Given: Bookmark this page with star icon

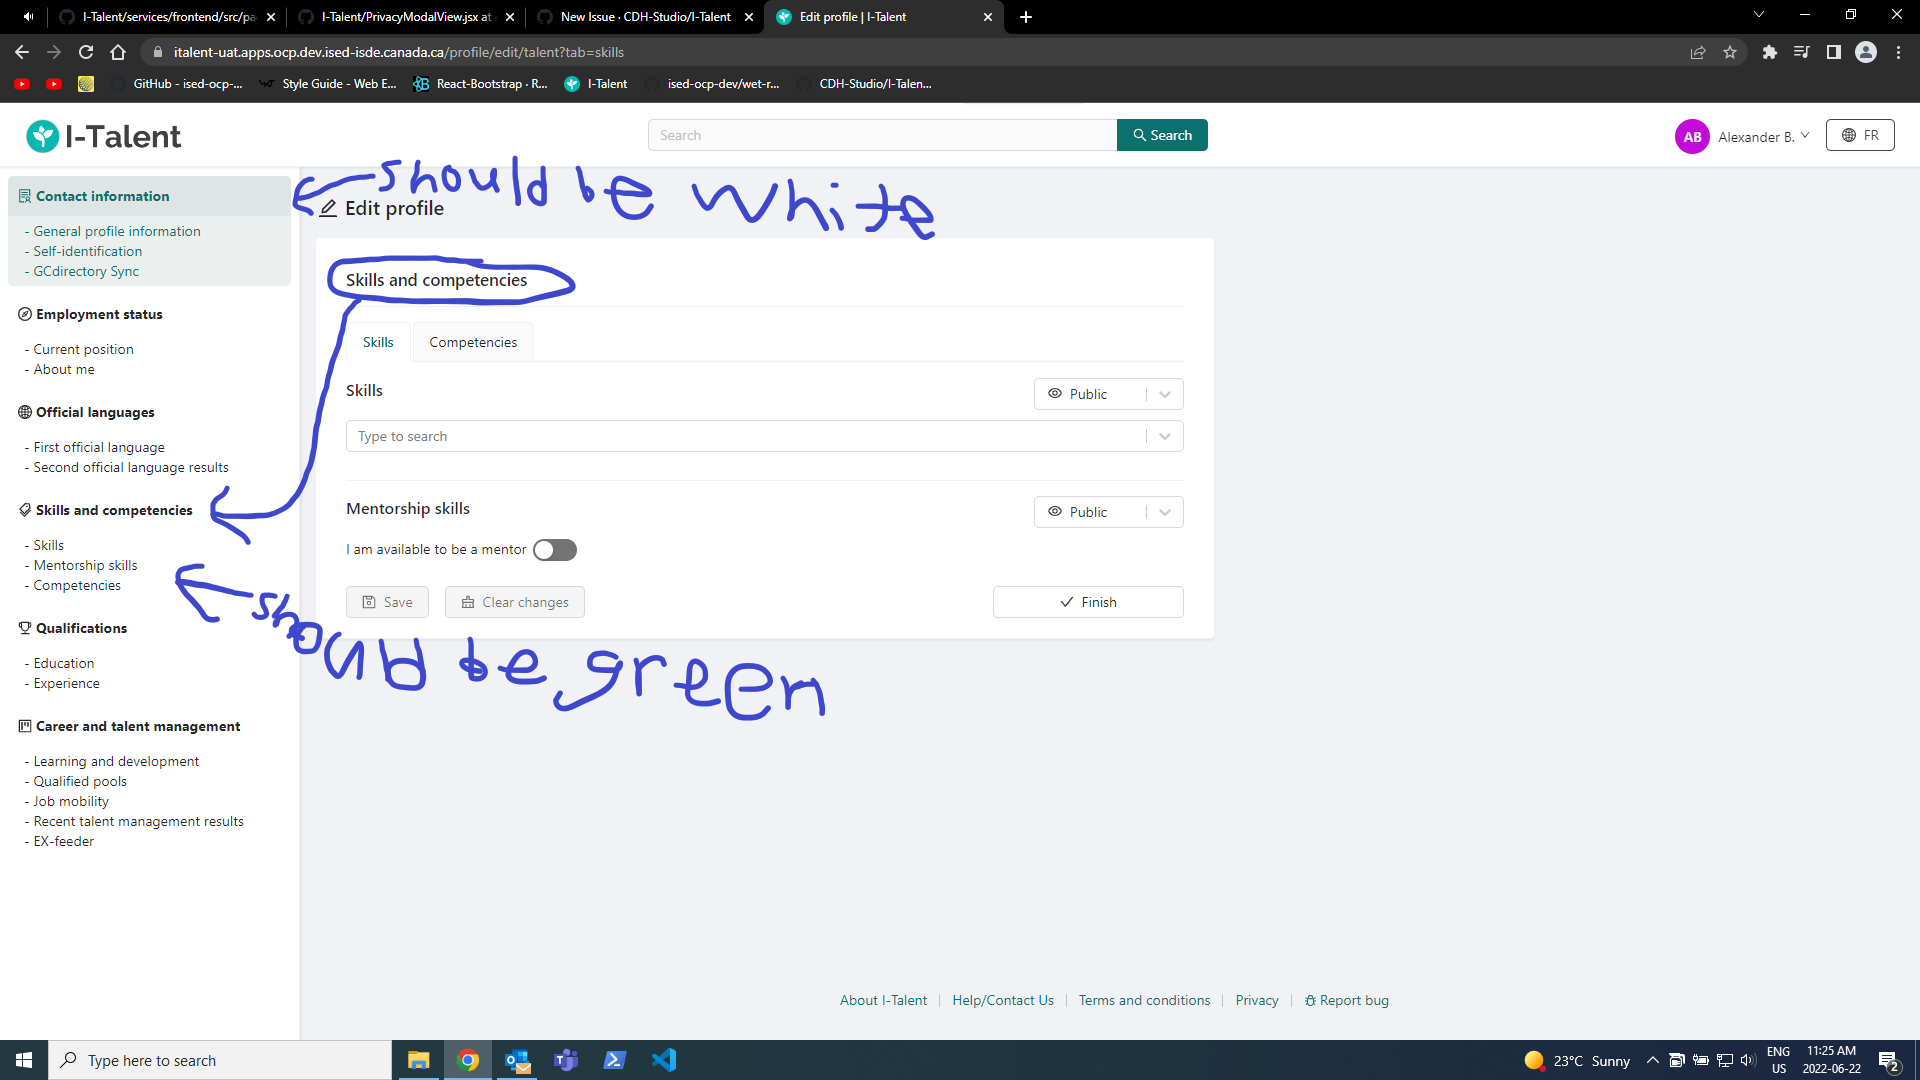Looking at the screenshot, I should point(1730,53).
